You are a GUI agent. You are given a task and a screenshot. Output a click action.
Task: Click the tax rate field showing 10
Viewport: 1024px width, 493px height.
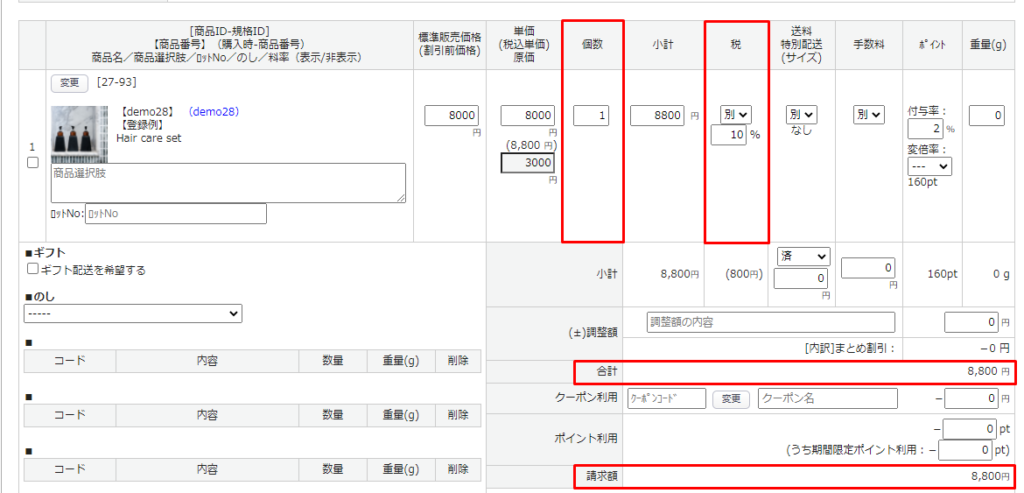coord(729,135)
